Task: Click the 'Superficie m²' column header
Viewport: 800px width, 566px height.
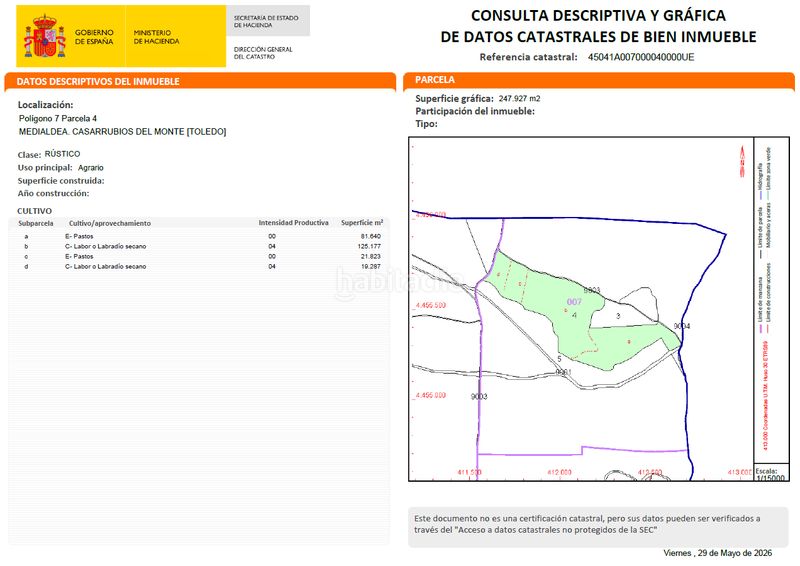Action: coord(362,223)
